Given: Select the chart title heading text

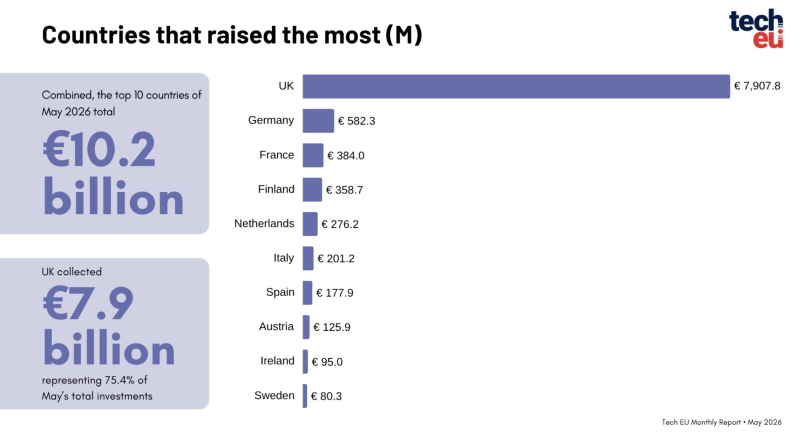Looking at the screenshot, I should coord(232,35).
